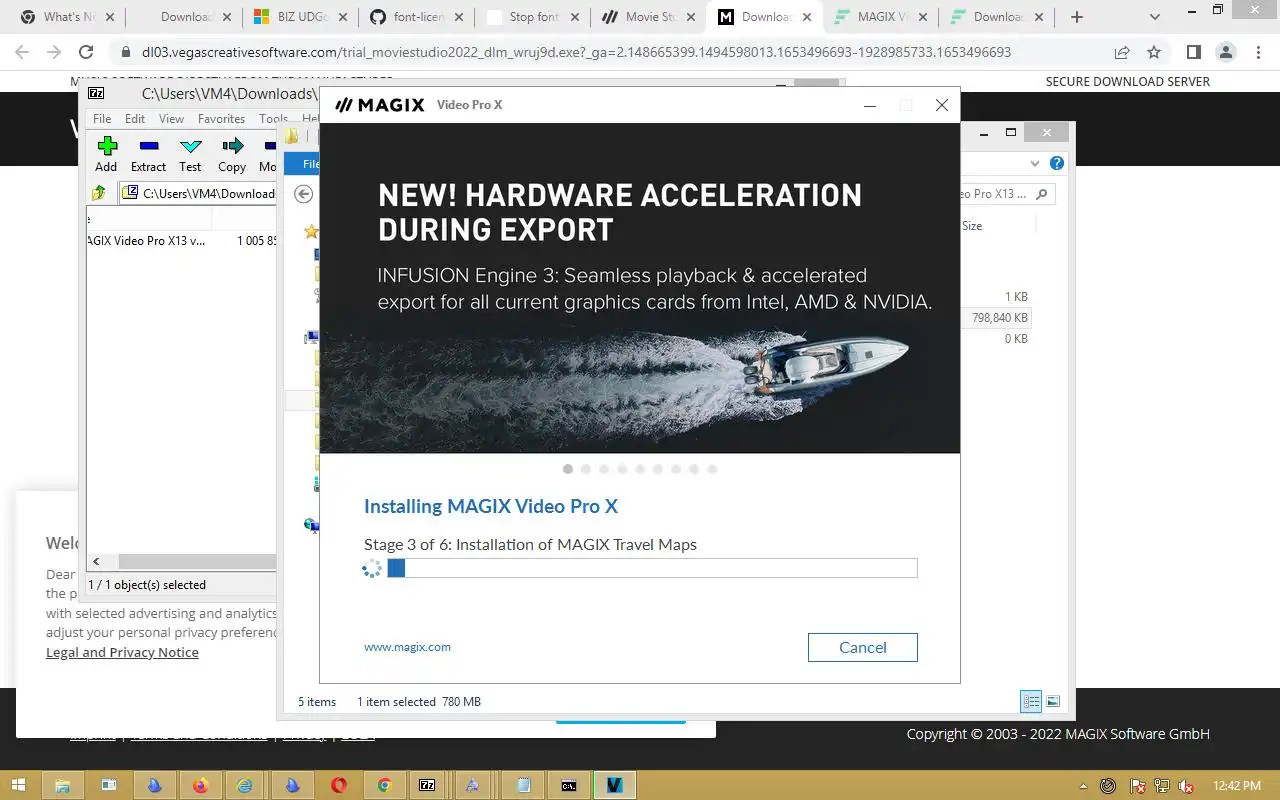
Task: Open the Chrome three-dot menu
Action: (x=1258, y=52)
